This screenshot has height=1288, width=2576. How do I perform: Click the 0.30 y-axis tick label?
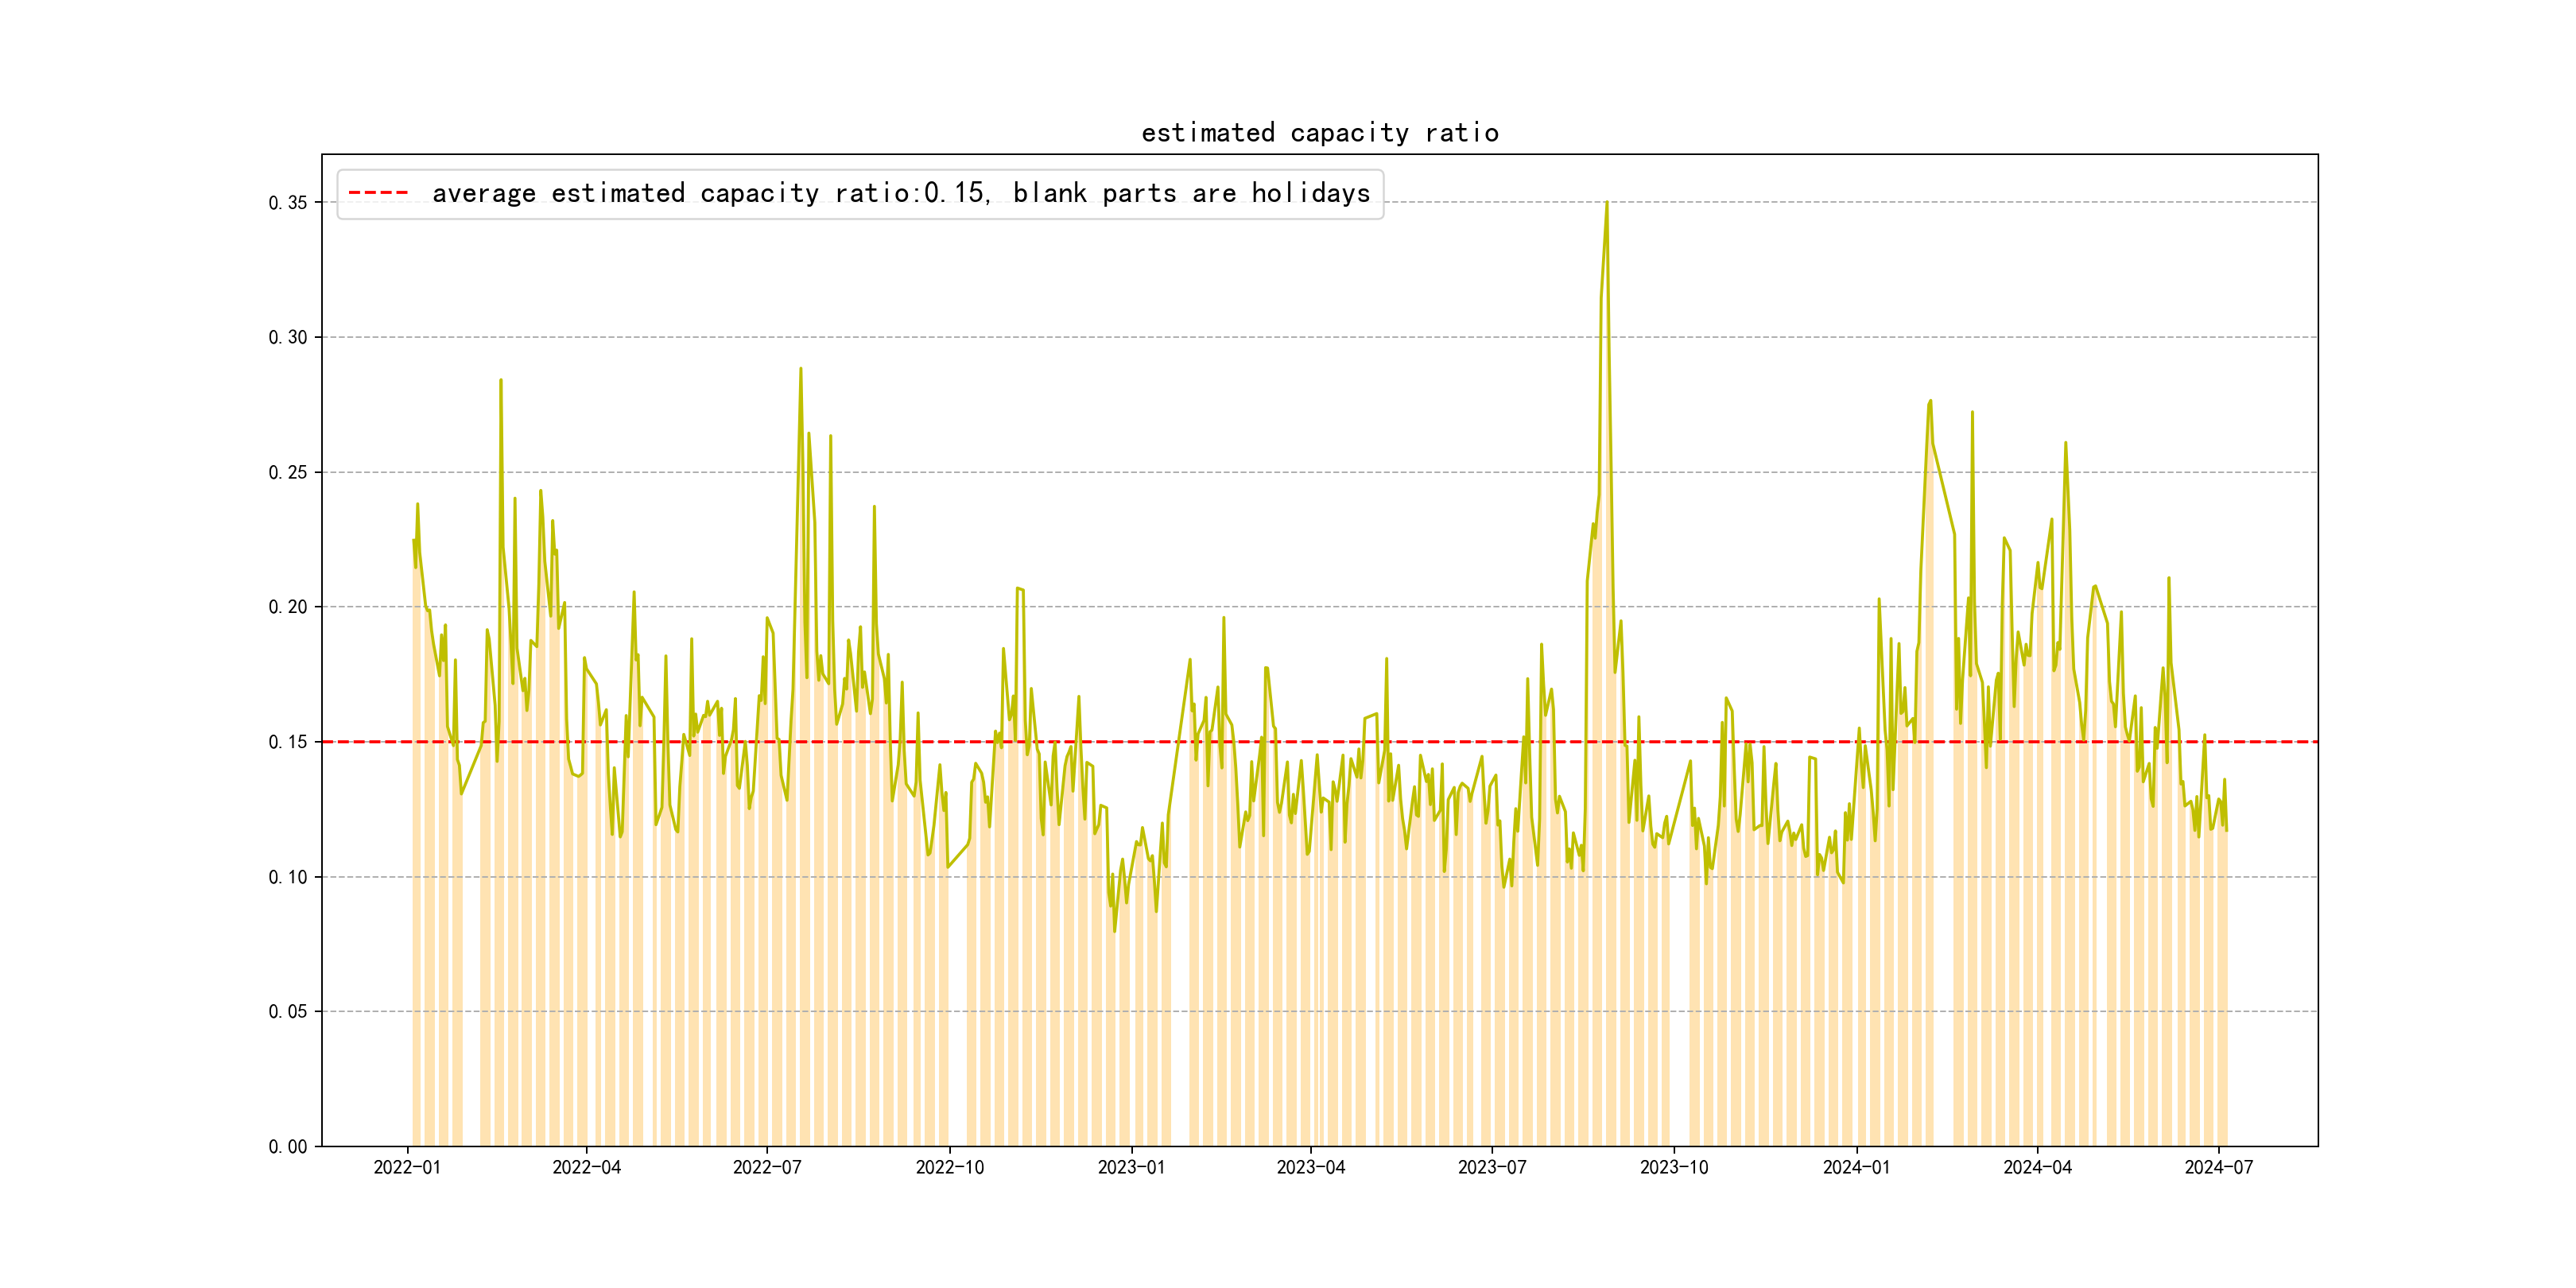pos(287,338)
